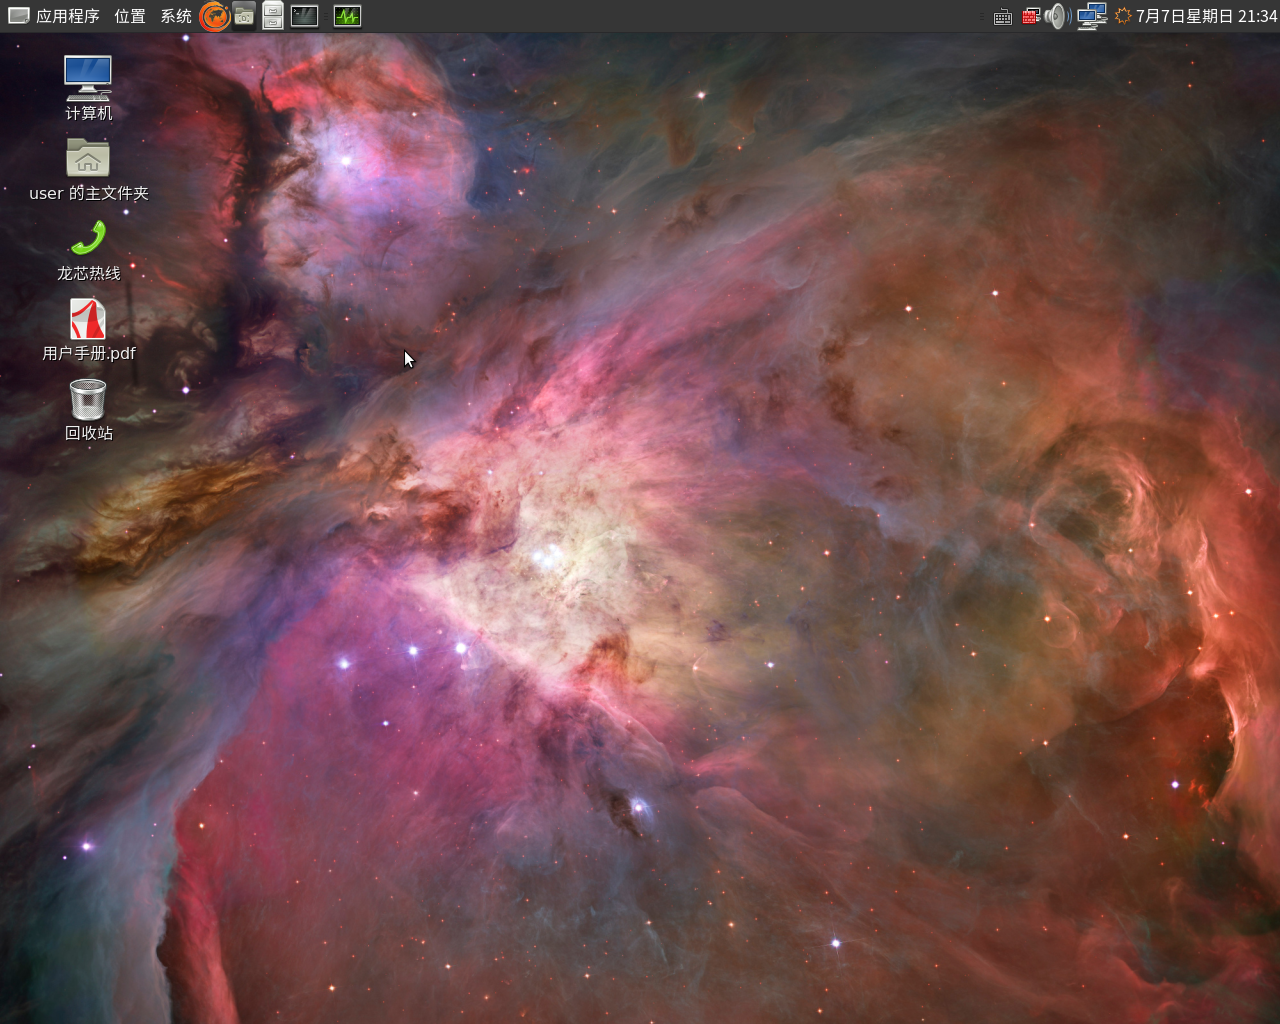Select the 用户手册.pdf file icon
Screen dimensions: 1280x1024
pyautogui.click(x=88, y=330)
